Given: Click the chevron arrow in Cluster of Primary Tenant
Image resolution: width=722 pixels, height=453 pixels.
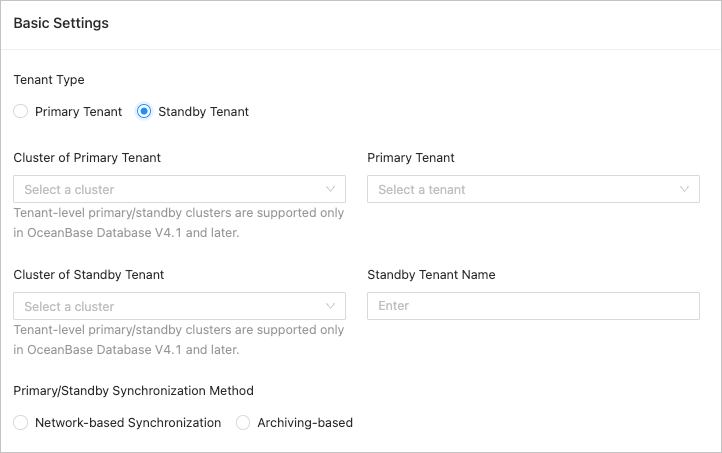Looking at the screenshot, I should pyautogui.click(x=331, y=189).
